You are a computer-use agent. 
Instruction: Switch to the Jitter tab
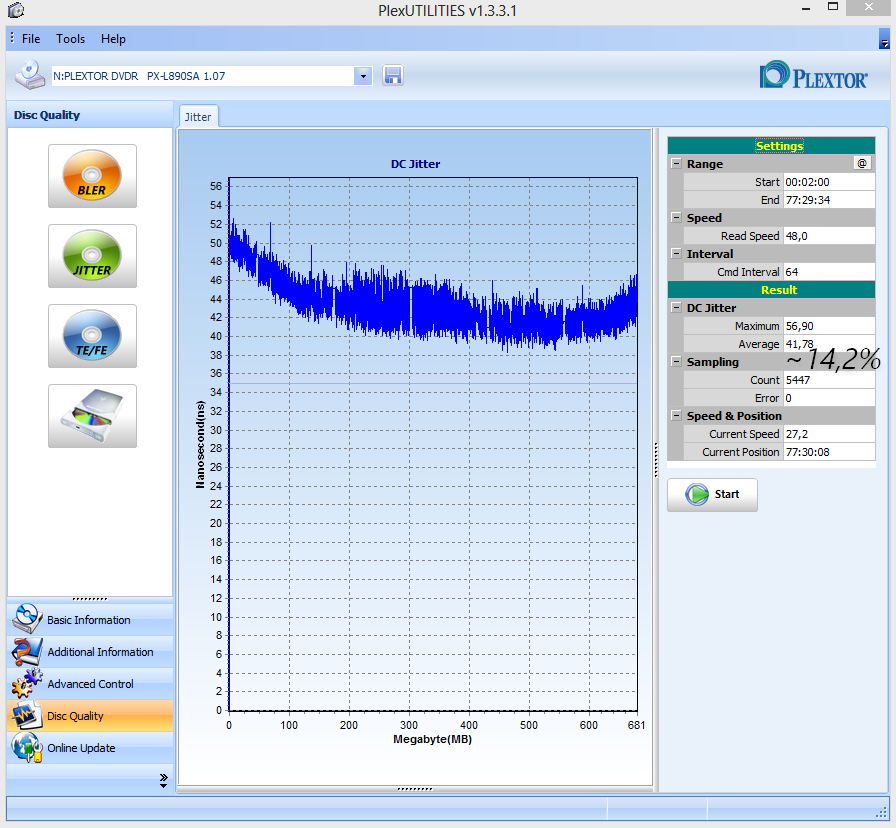coord(198,117)
